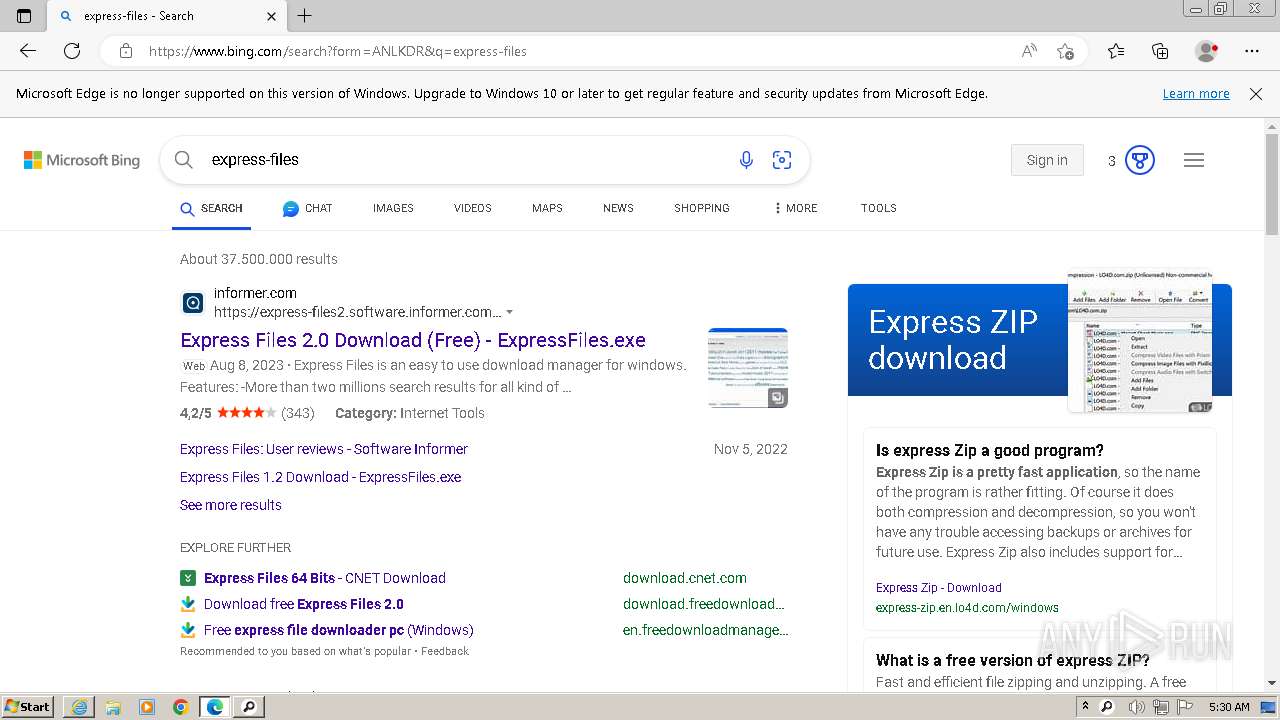Screen dimensions: 1280x720
Task: Open the Learn more link
Action: (x=1196, y=94)
